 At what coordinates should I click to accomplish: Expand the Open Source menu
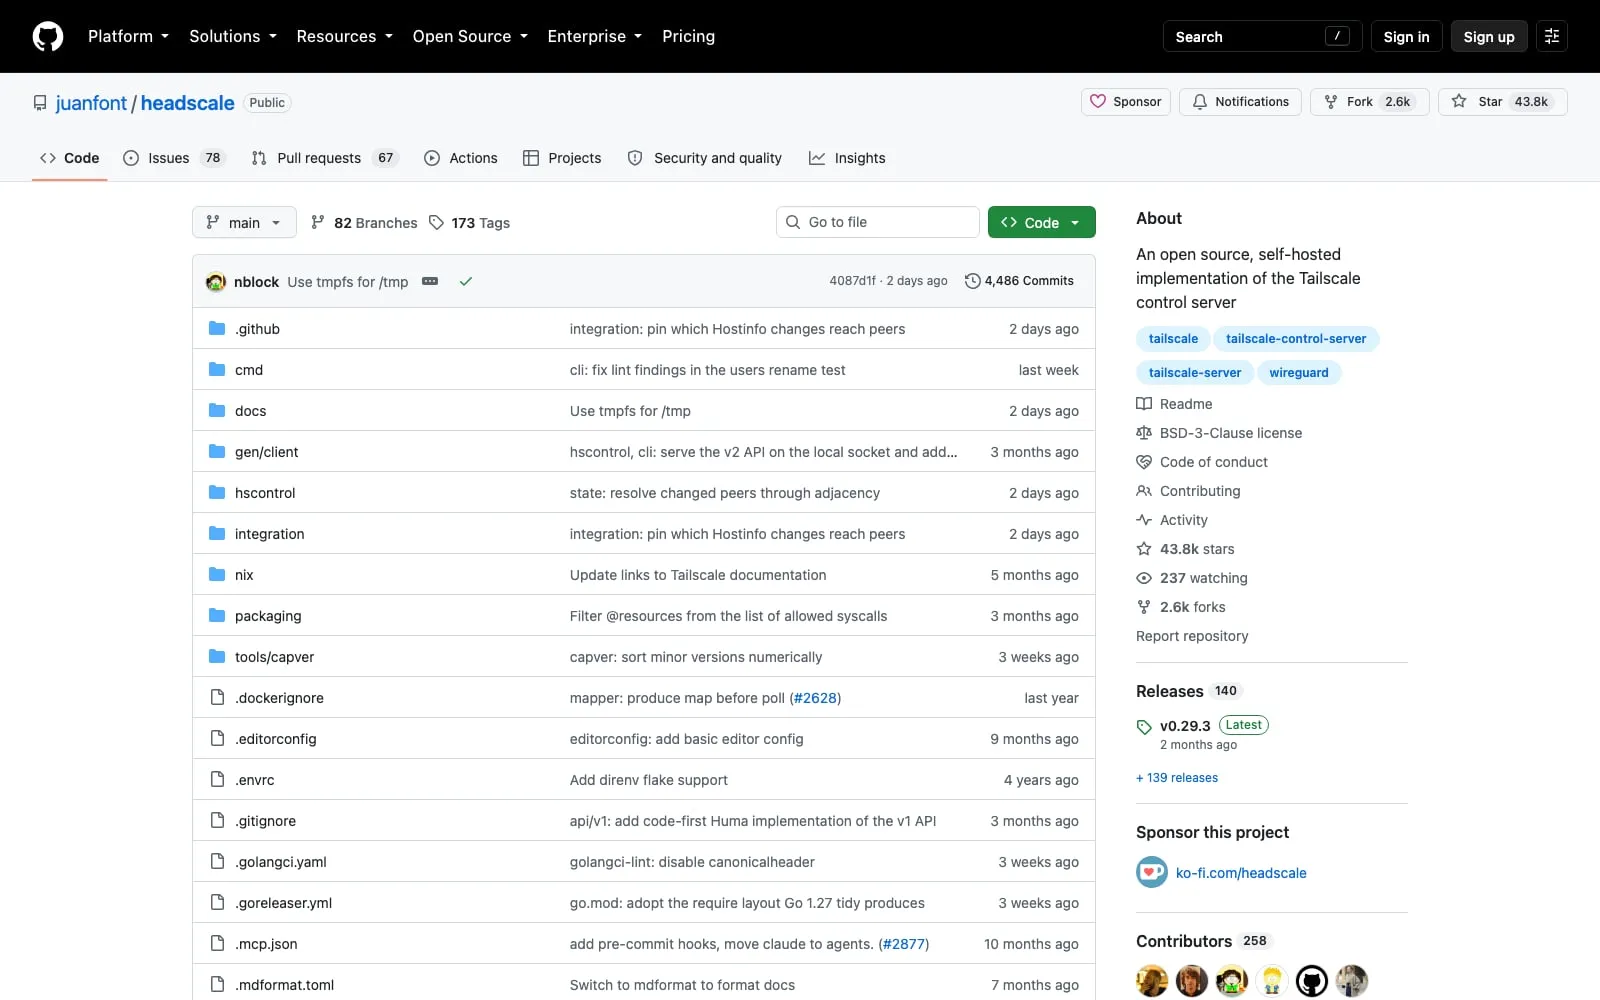470,36
